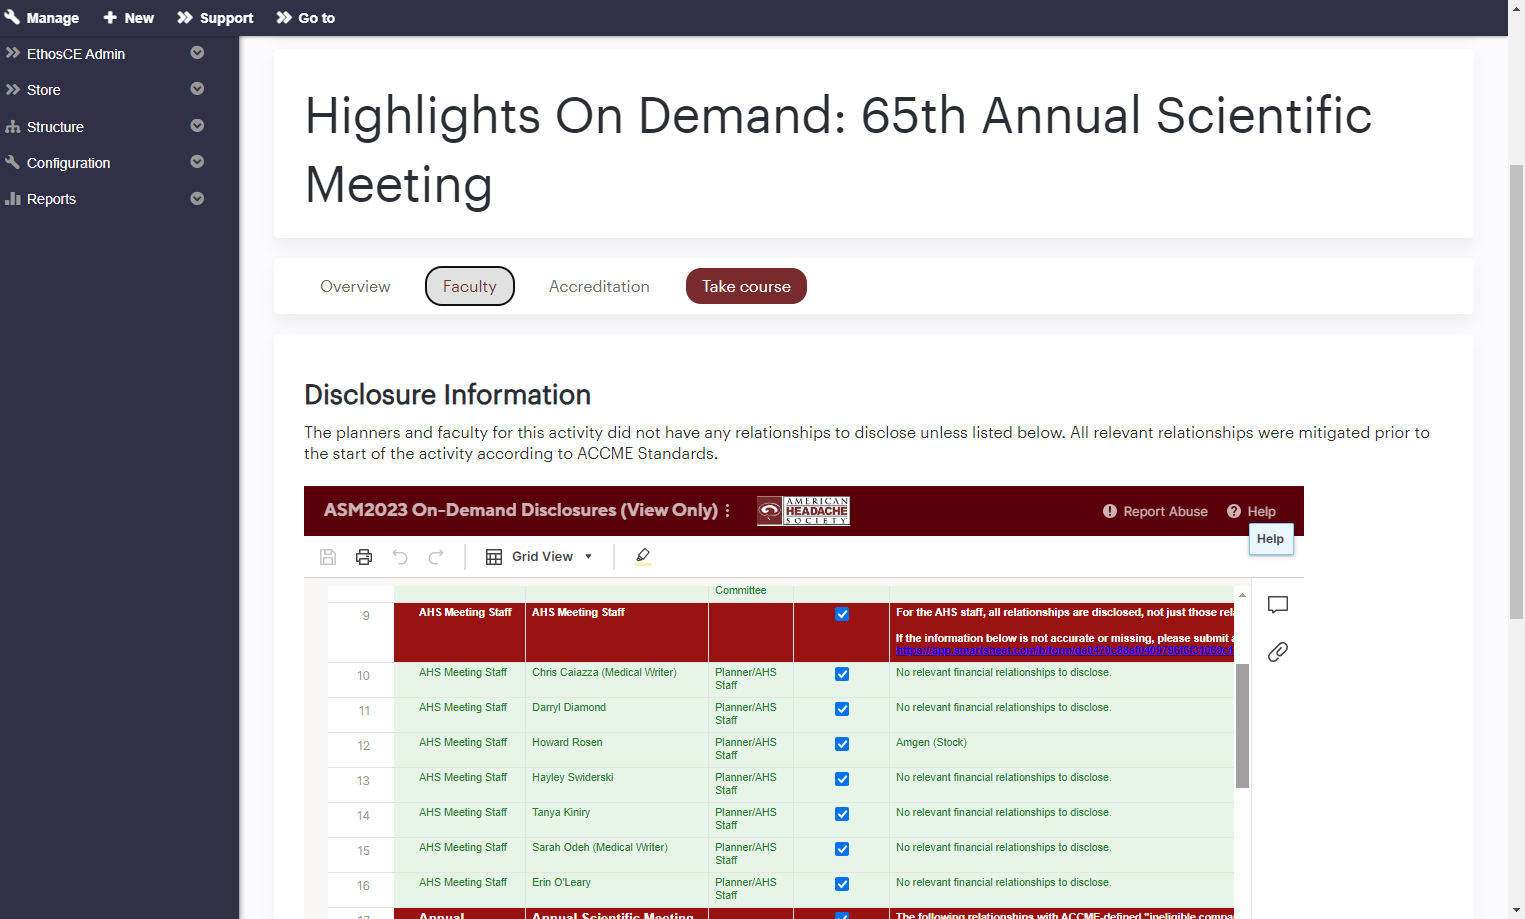This screenshot has width=1525, height=919.
Task: Open the Accreditation tab
Action: 599,286
